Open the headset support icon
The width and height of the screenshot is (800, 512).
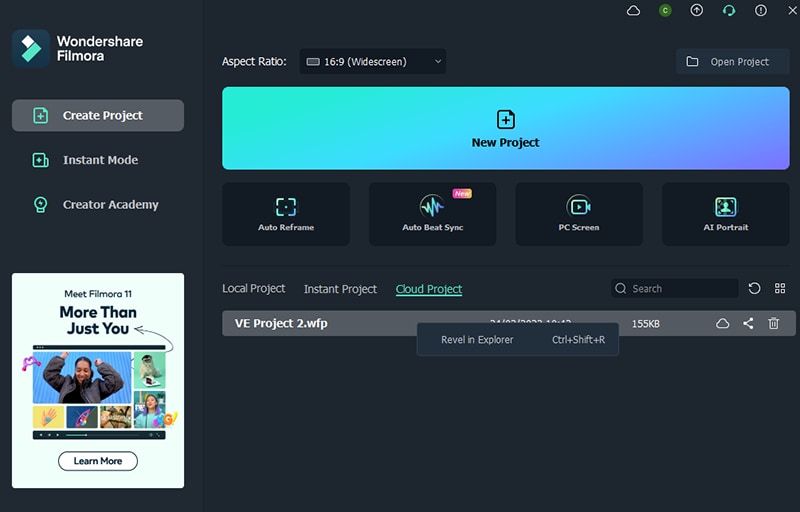tap(729, 11)
